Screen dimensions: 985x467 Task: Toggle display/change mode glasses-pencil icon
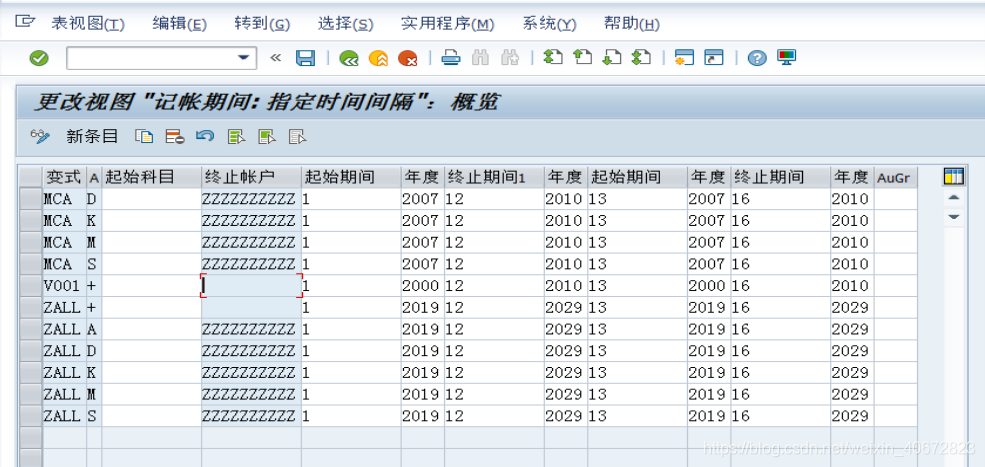click(x=40, y=136)
